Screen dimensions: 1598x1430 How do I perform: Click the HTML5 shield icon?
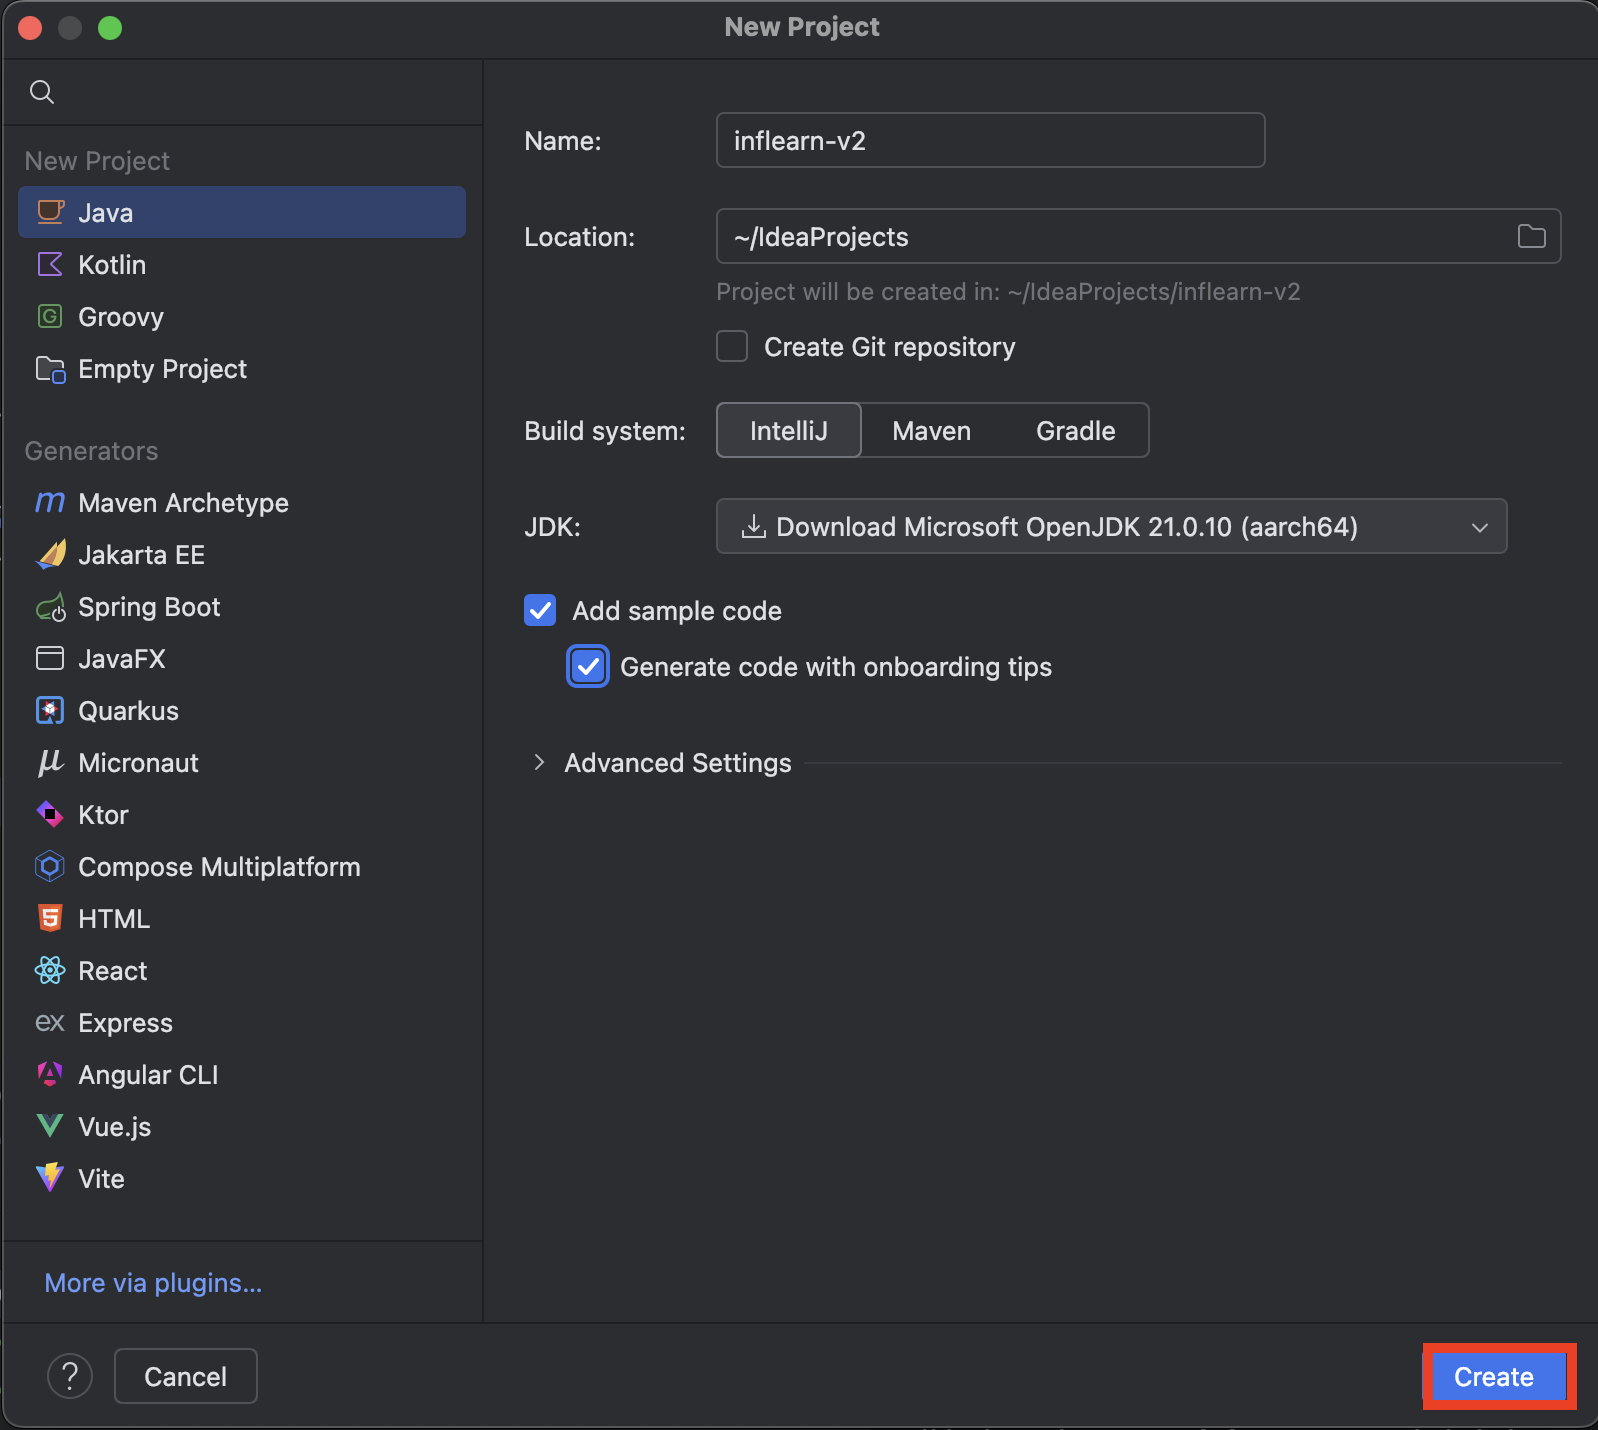click(x=50, y=918)
